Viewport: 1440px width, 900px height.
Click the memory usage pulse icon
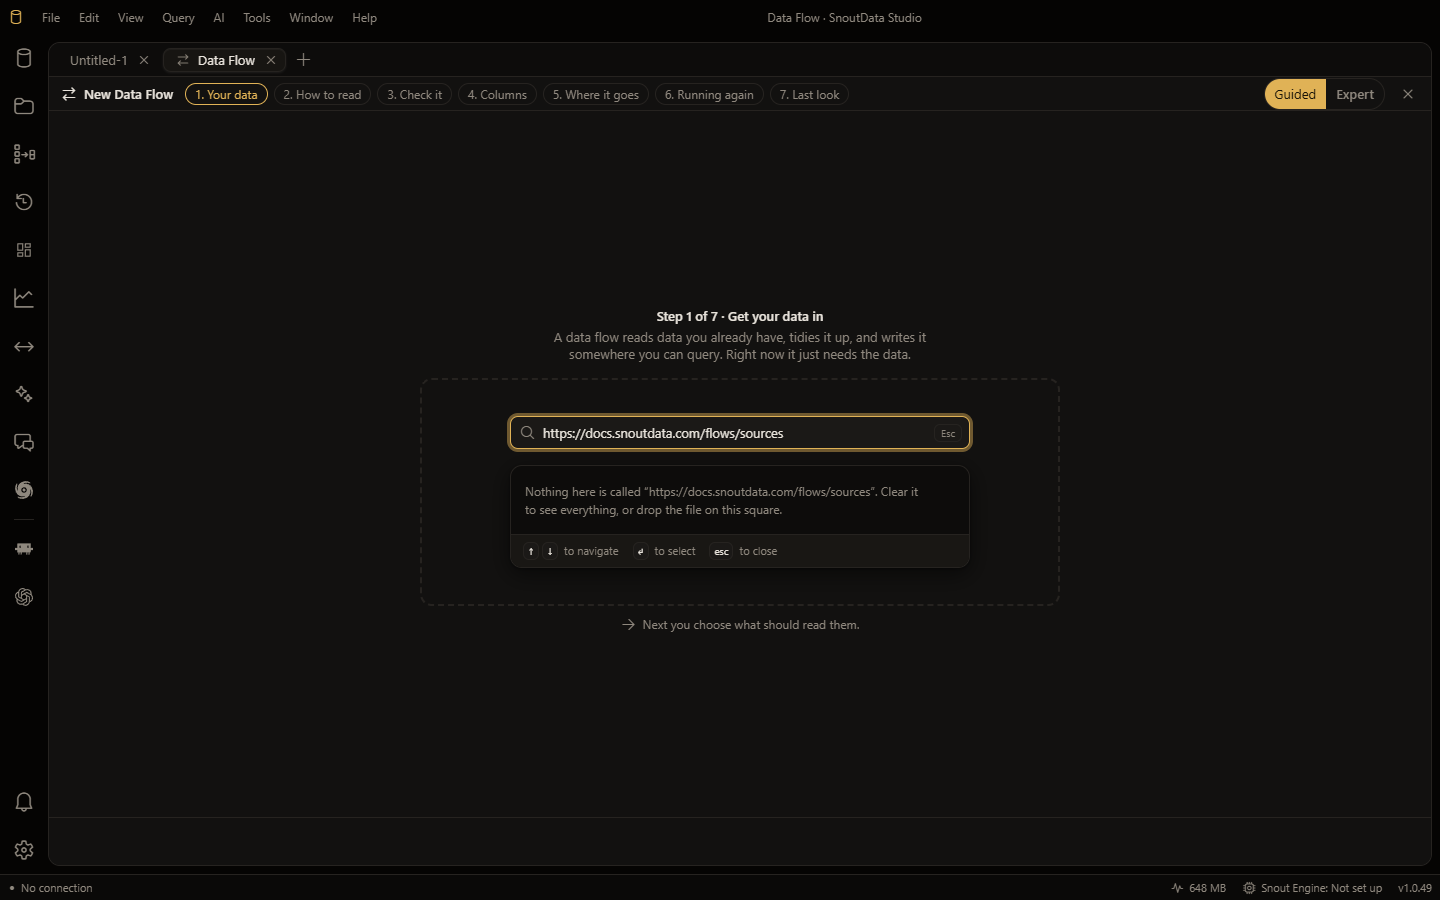click(x=1177, y=888)
